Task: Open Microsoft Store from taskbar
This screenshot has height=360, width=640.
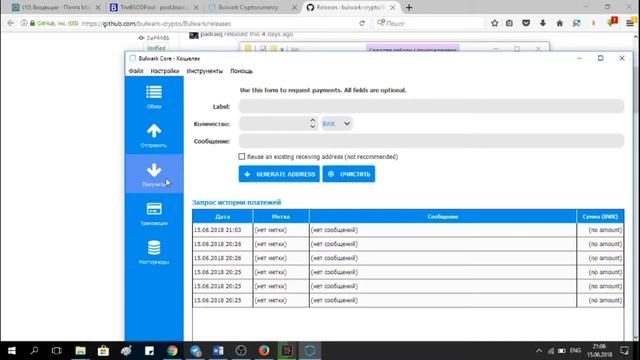Action: [103, 351]
